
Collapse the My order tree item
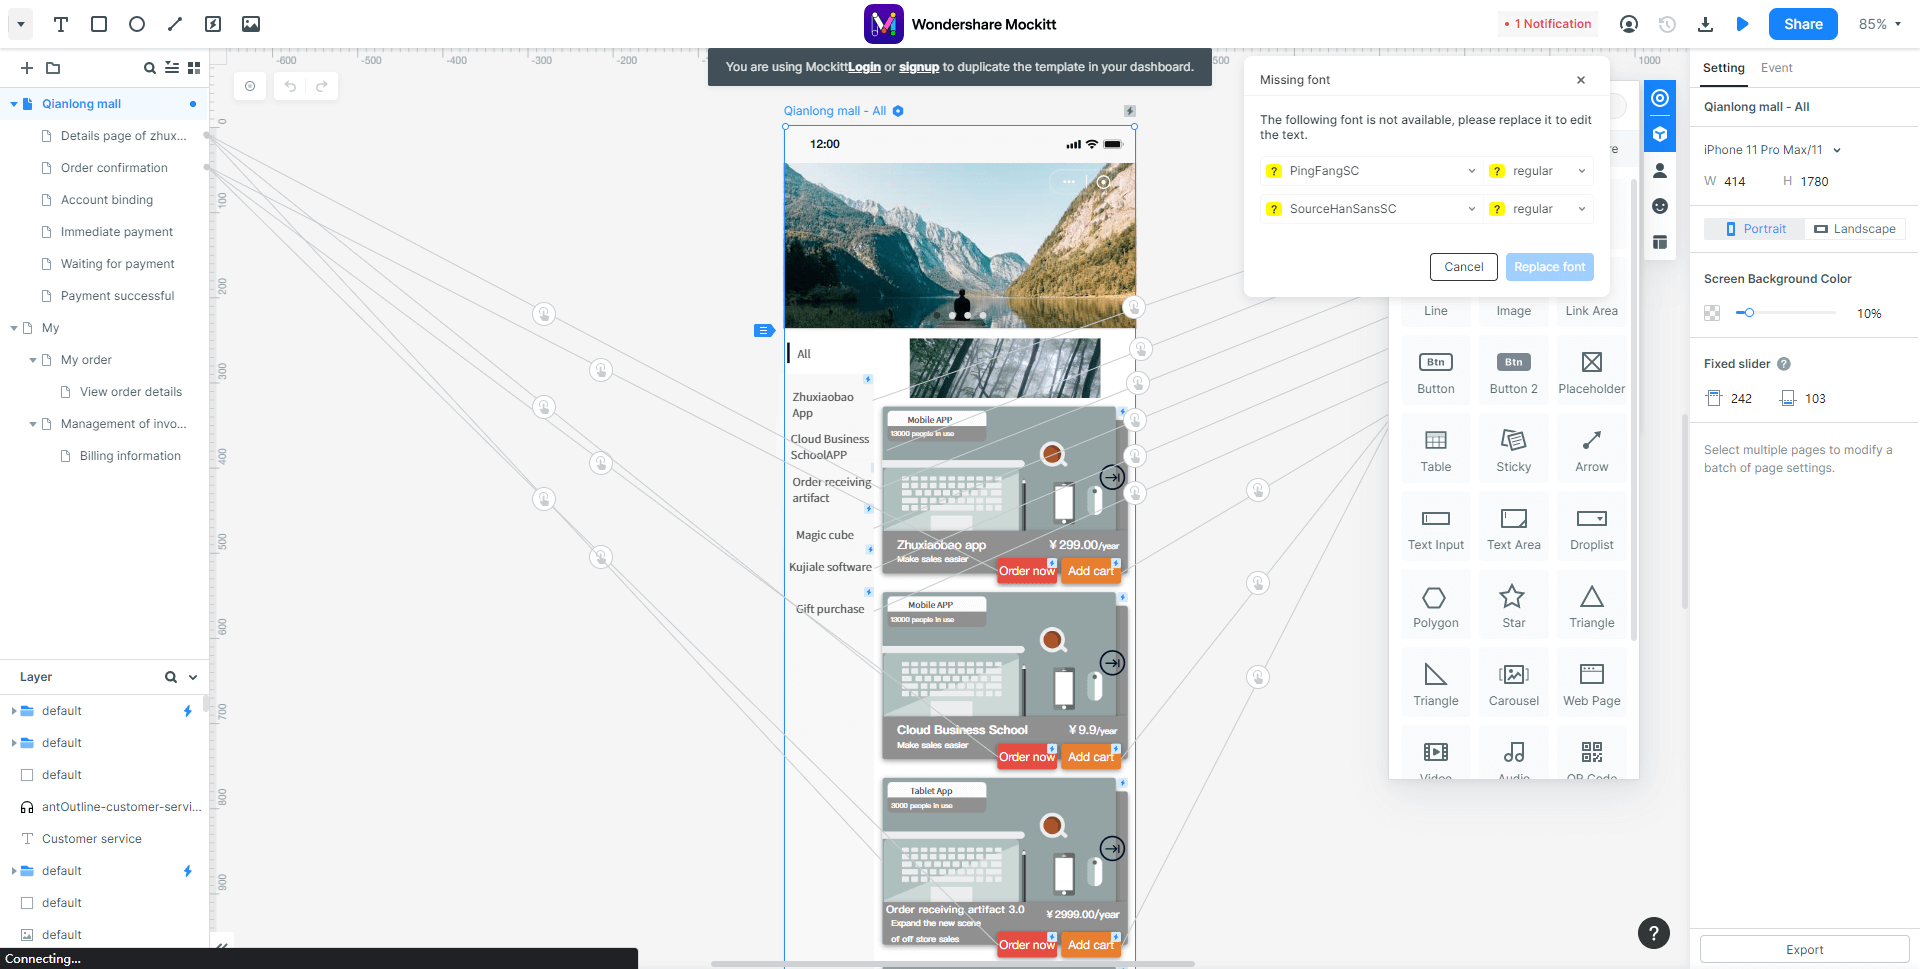tap(33, 360)
